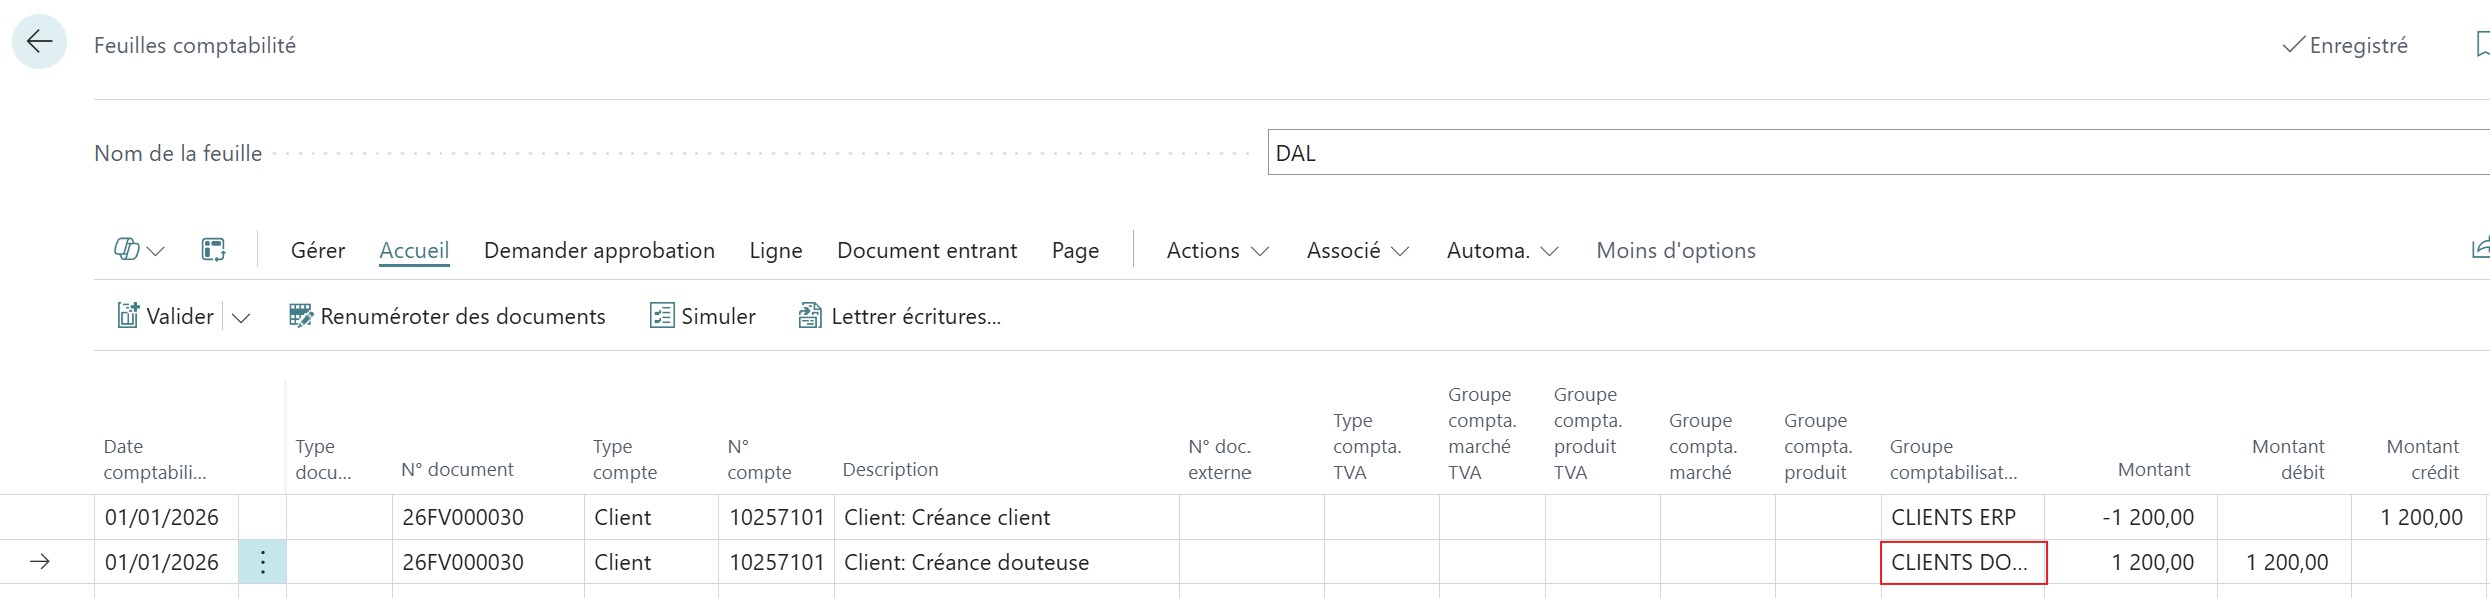Image resolution: width=2490 pixels, height=598 pixels.
Task: Expand the Associé menu
Action: click(x=1357, y=251)
